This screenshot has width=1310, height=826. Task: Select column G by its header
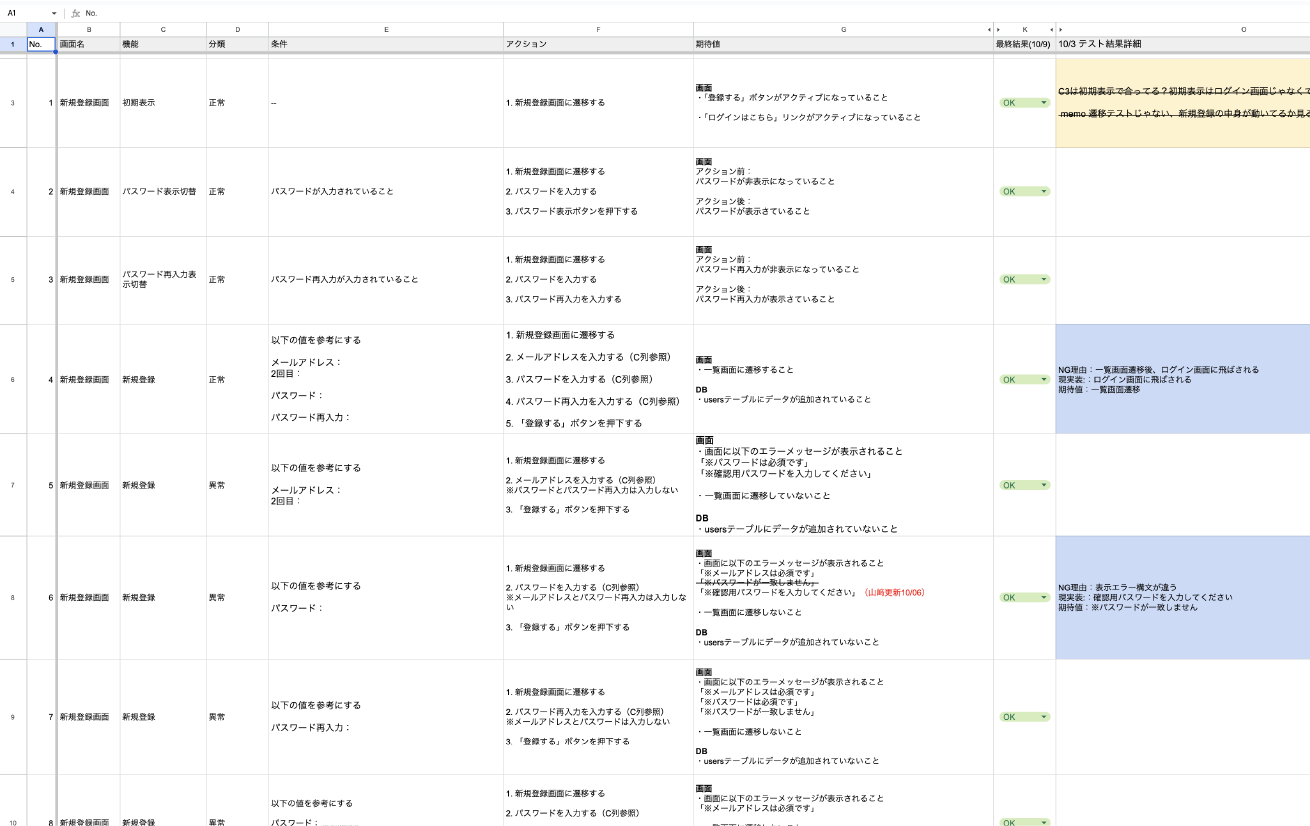click(x=842, y=30)
